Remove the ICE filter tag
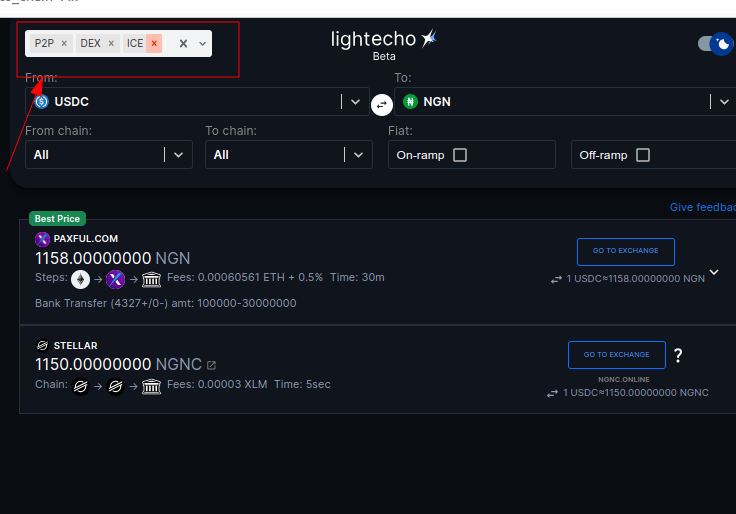Screen dimensions: 736x514 pyautogui.click(x=154, y=43)
